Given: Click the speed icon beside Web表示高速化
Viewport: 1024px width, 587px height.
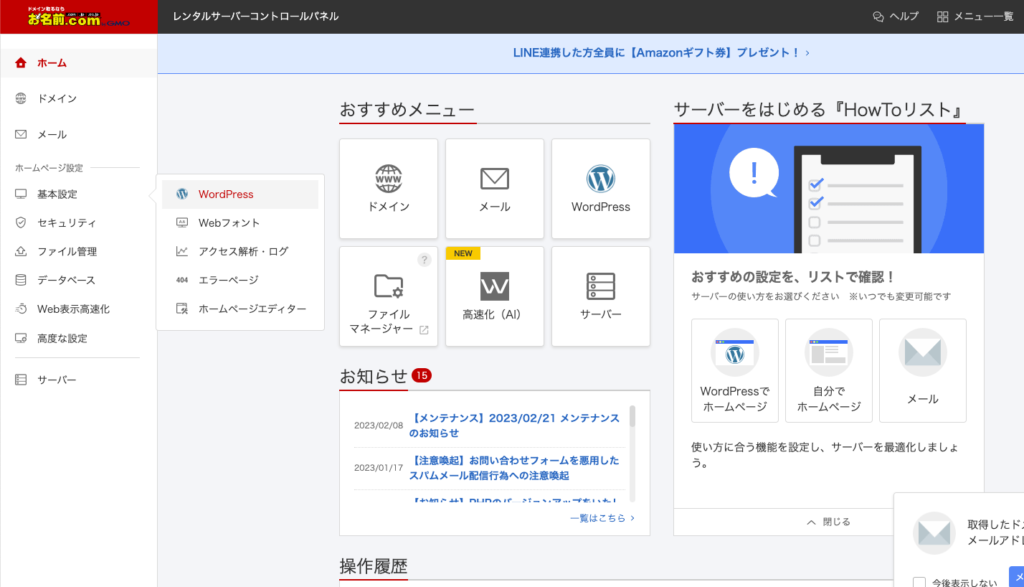Looking at the screenshot, I should pyautogui.click(x=21, y=309).
